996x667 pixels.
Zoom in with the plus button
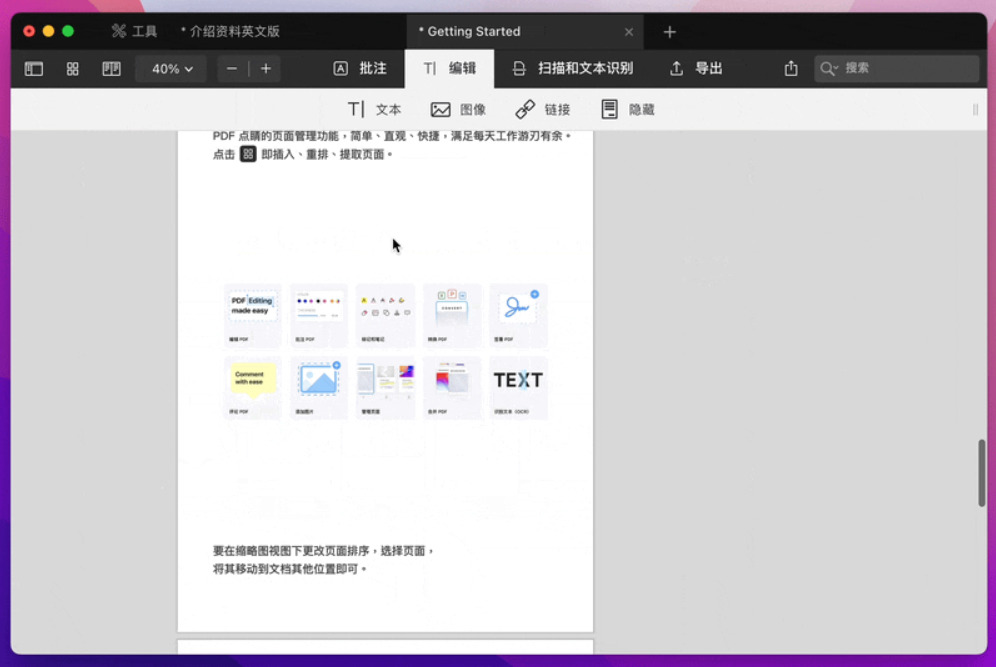click(266, 69)
